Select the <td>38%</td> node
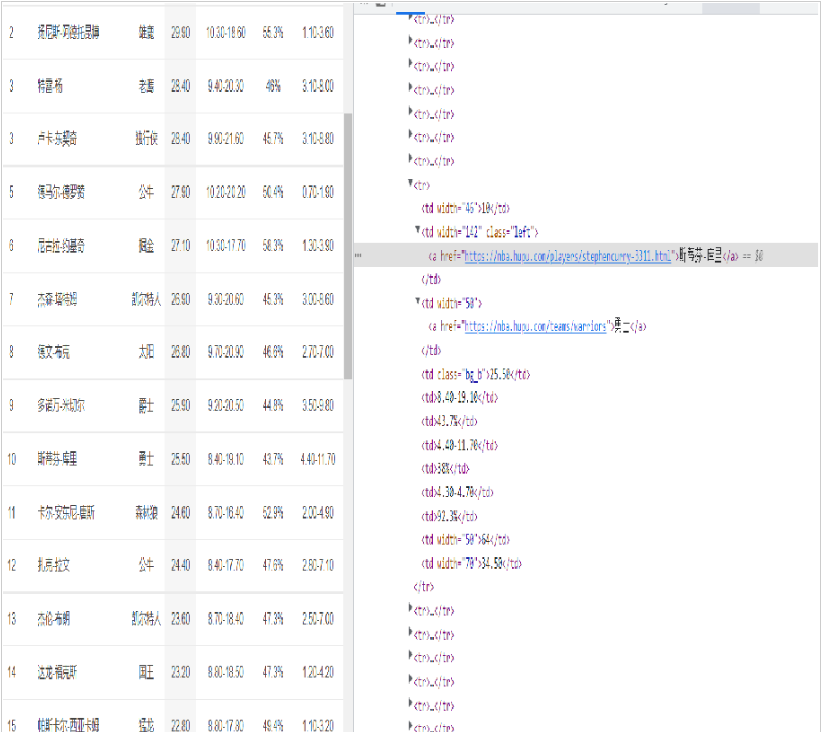 pos(445,469)
